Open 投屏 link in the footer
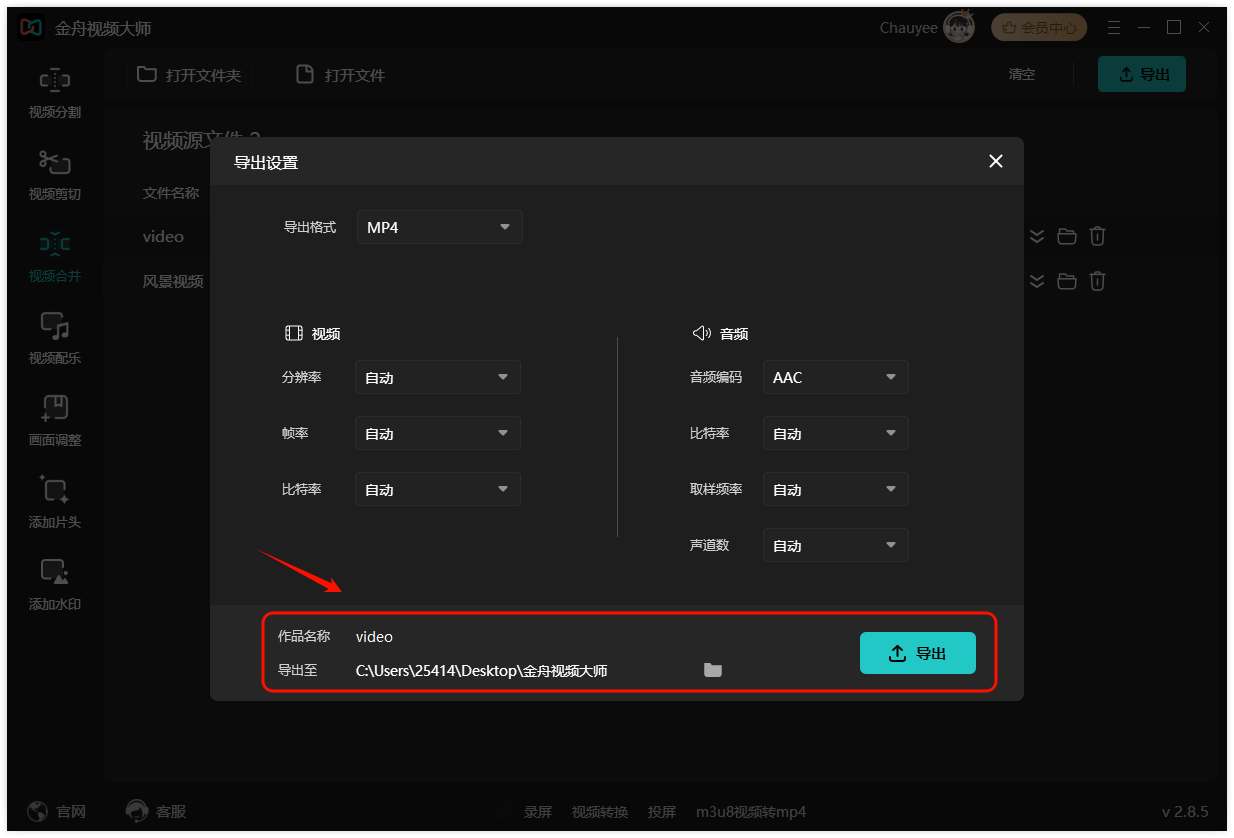 (x=662, y=812)
